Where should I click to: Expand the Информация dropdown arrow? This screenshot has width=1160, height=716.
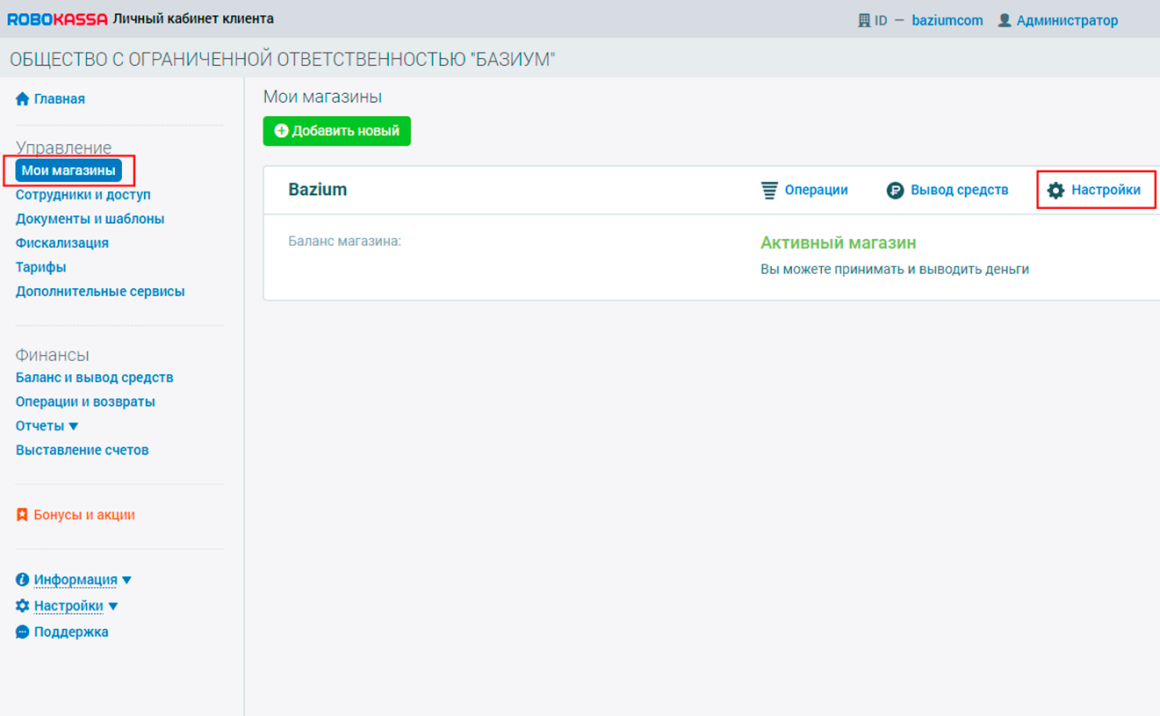(127, 581)
